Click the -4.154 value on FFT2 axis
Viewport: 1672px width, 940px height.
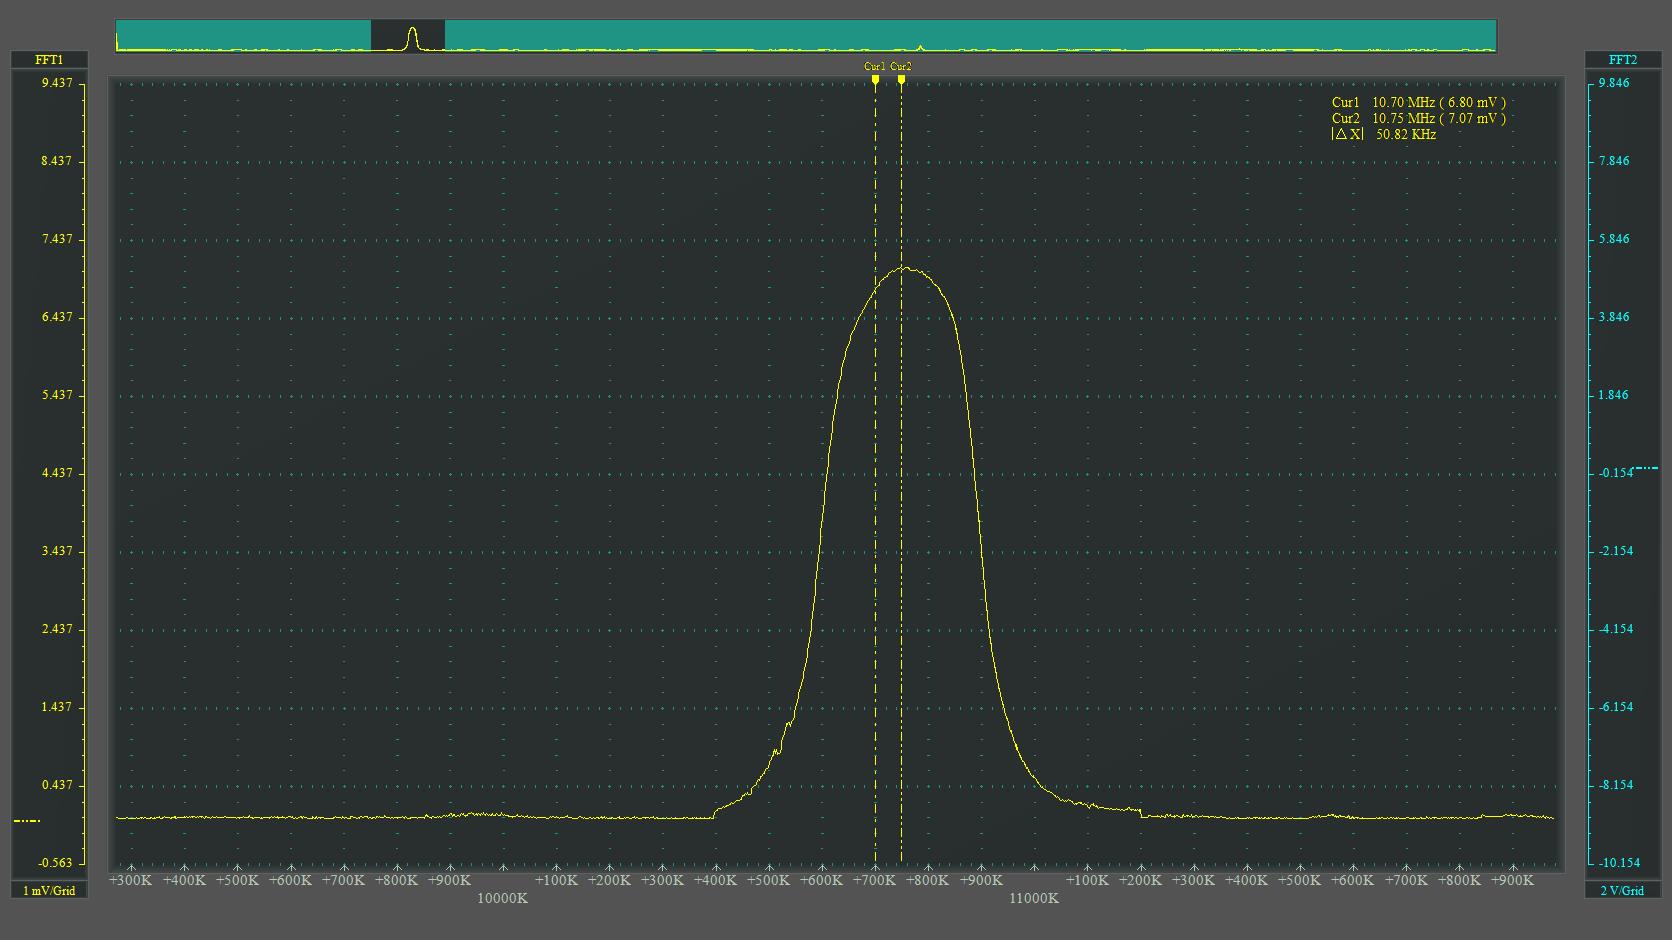1616,629
